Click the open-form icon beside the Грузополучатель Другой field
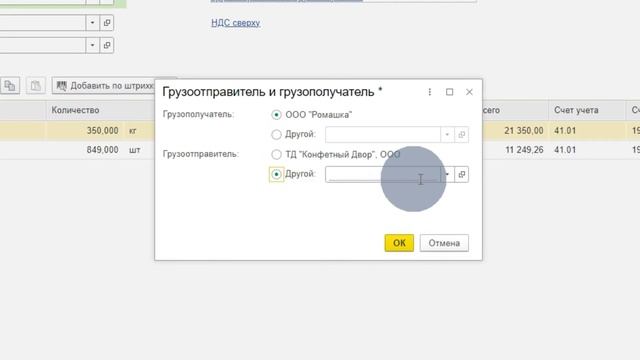 462,135
